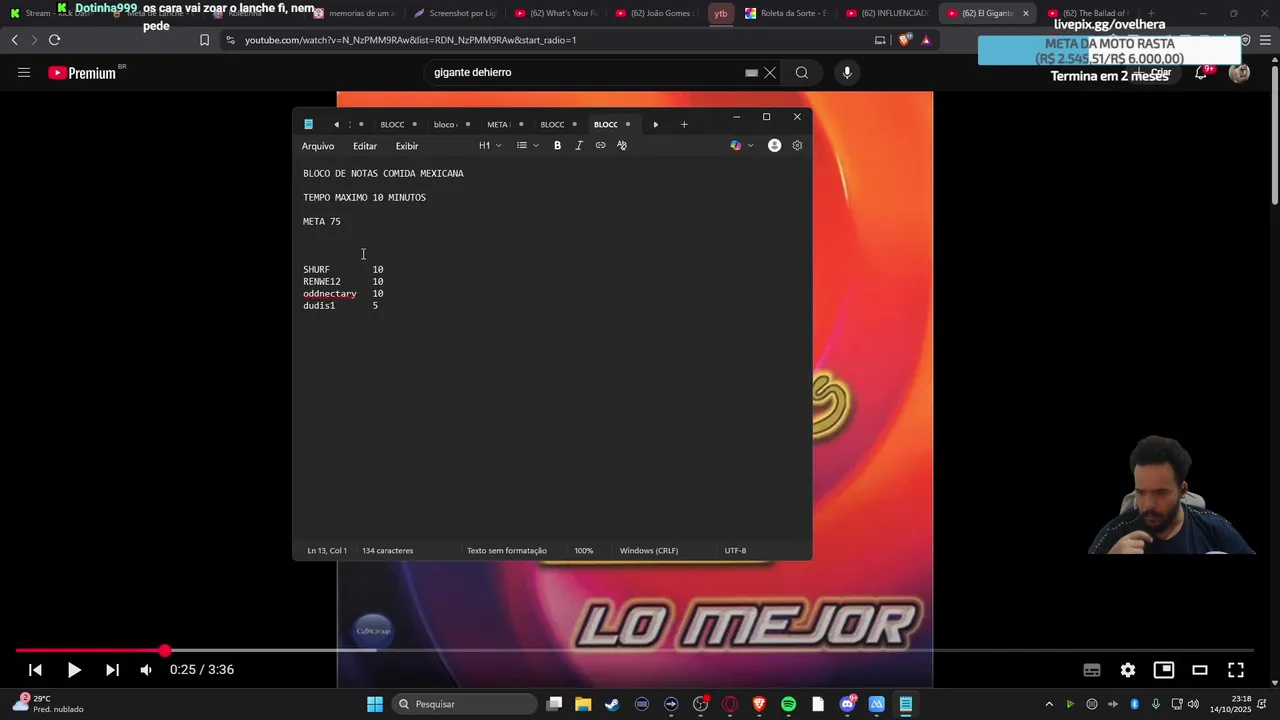Screen dimensions: 1280x720
Task: Click the 'oddnectary' row in Notepad
Action: pyautogui.click(x=343, y=294)
